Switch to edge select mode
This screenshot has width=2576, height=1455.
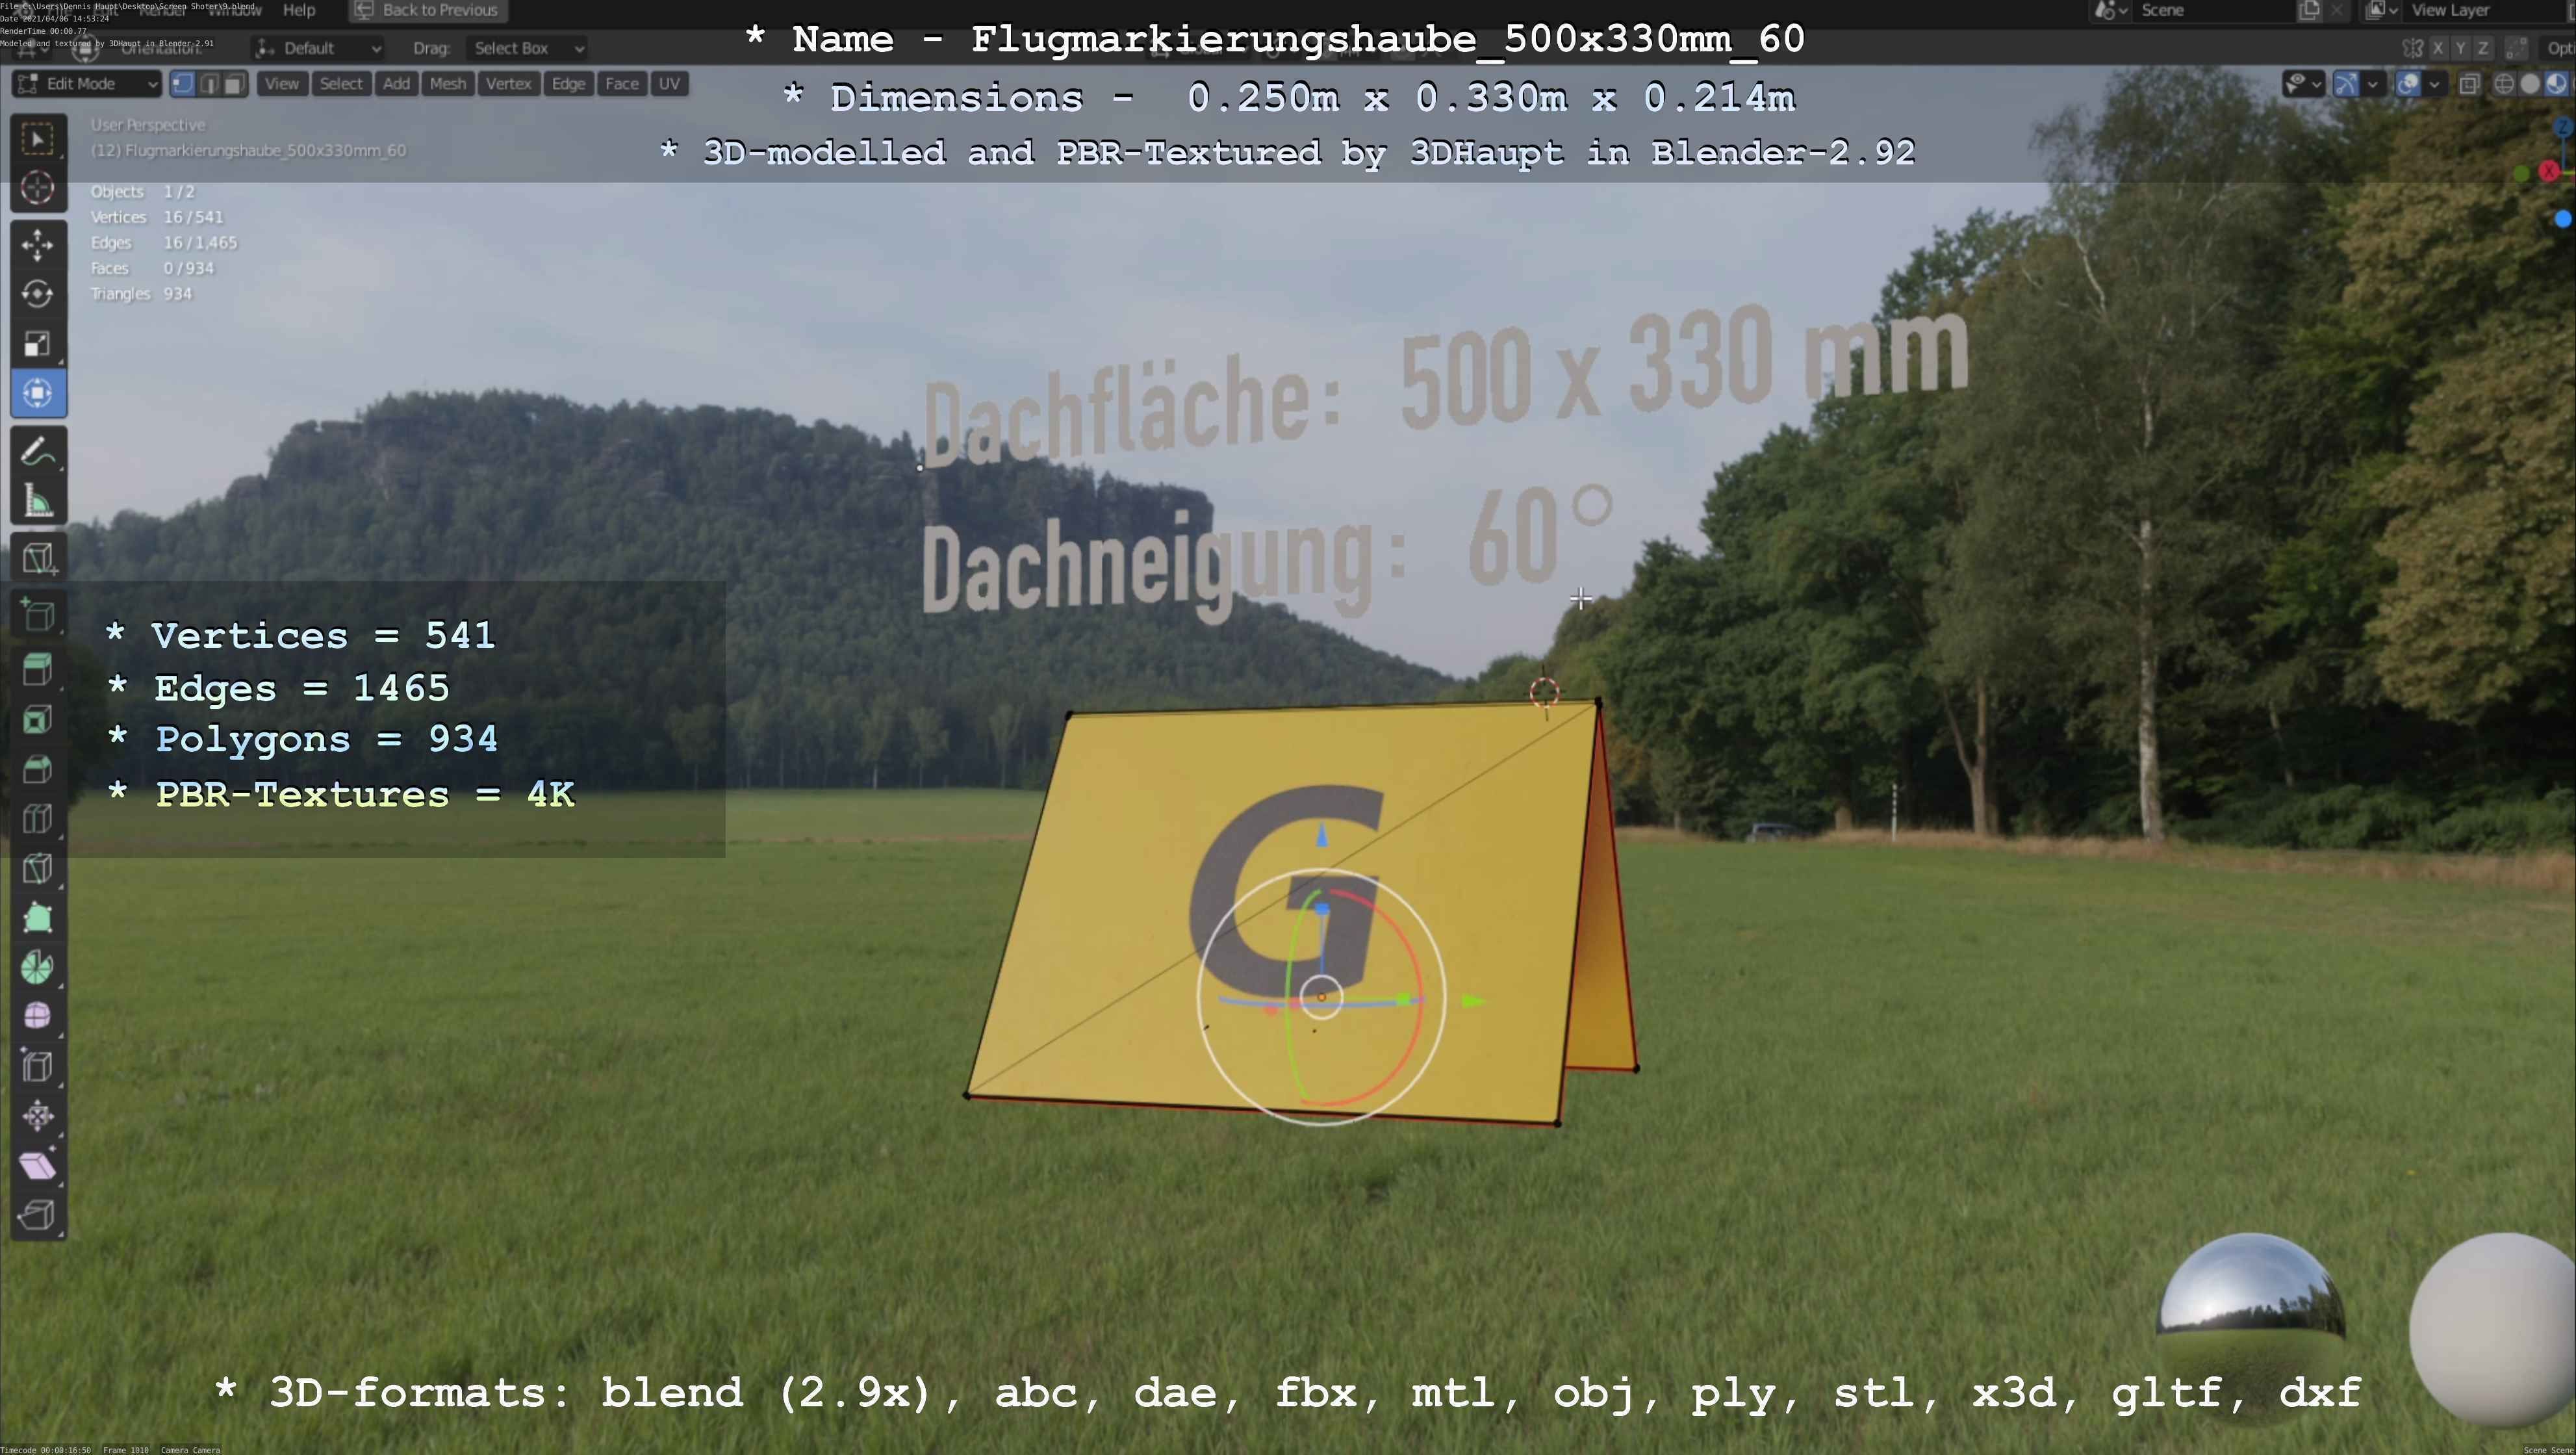click(x=209, y=84)
